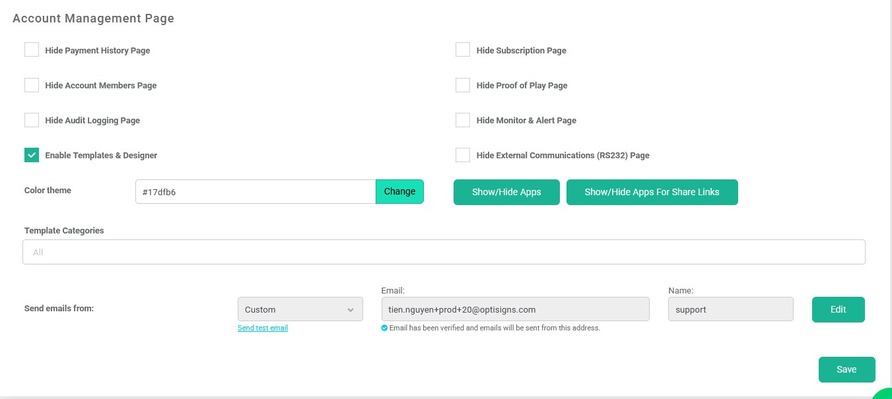Image resolution: width=892 pixels, height=399 pixels.
Task: Uncheck Enable Templates & Designer
Action: [x=31, y=155]
